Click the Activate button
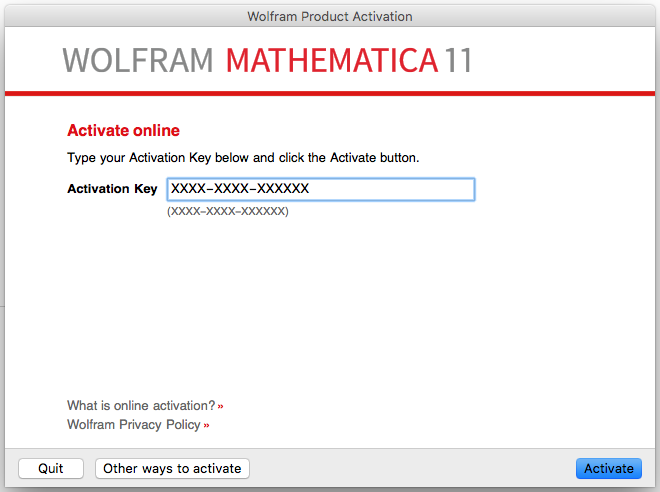660x492 pixels. pos(609,468)
